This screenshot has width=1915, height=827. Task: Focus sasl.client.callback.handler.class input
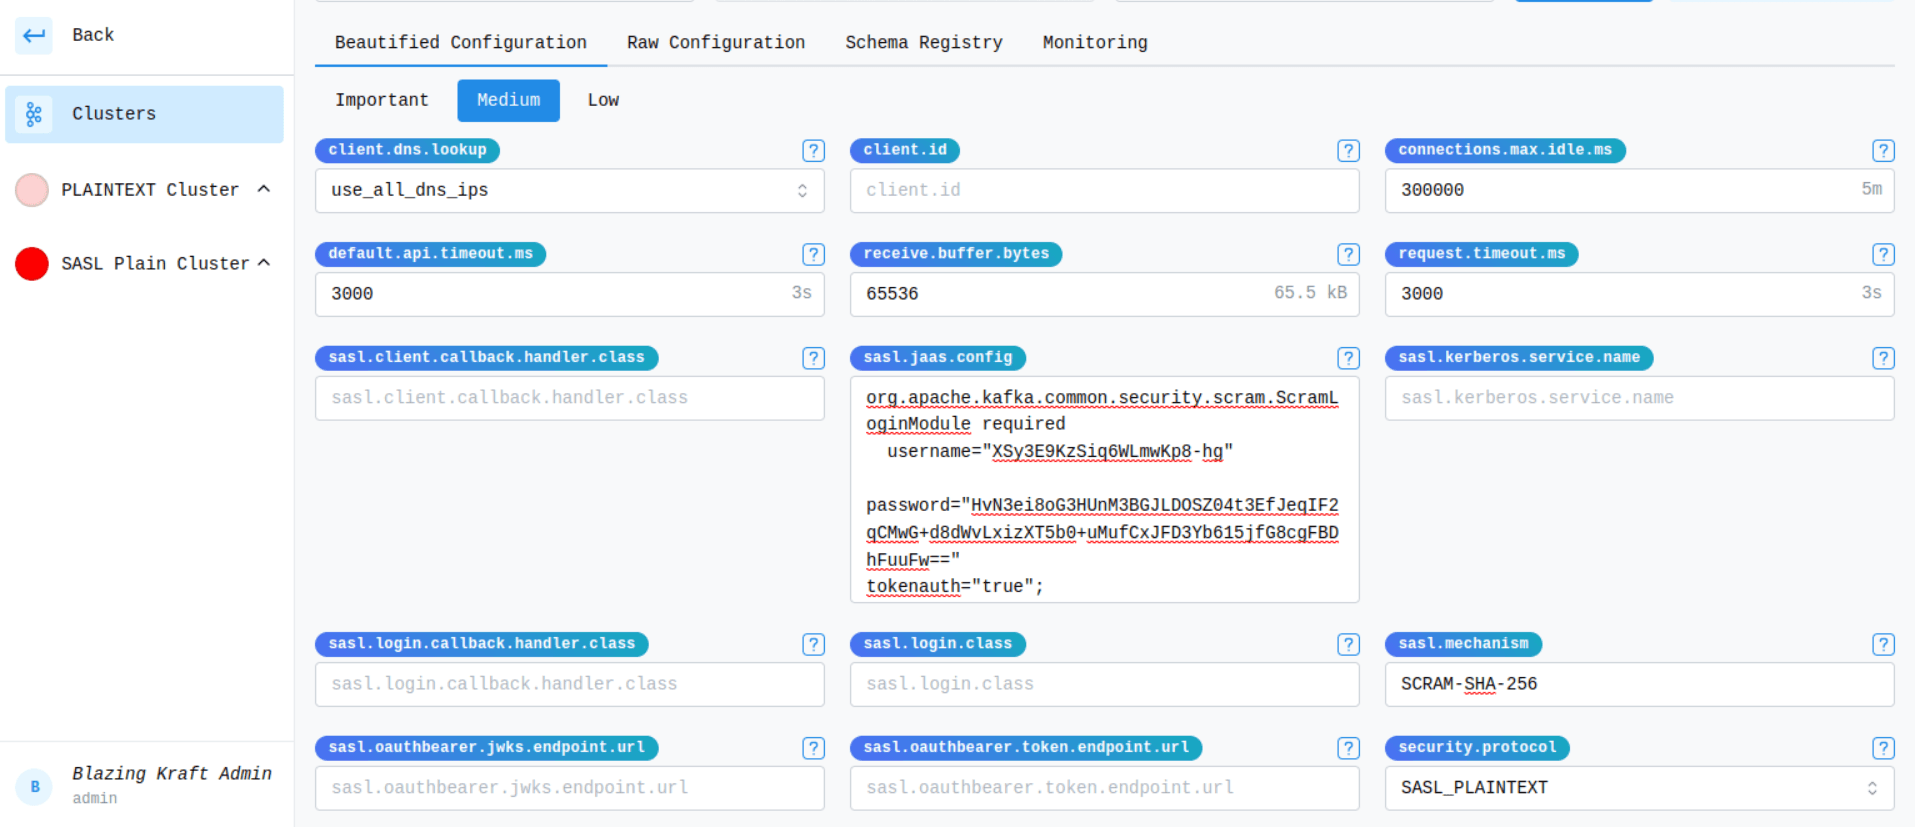click(570, 398)
